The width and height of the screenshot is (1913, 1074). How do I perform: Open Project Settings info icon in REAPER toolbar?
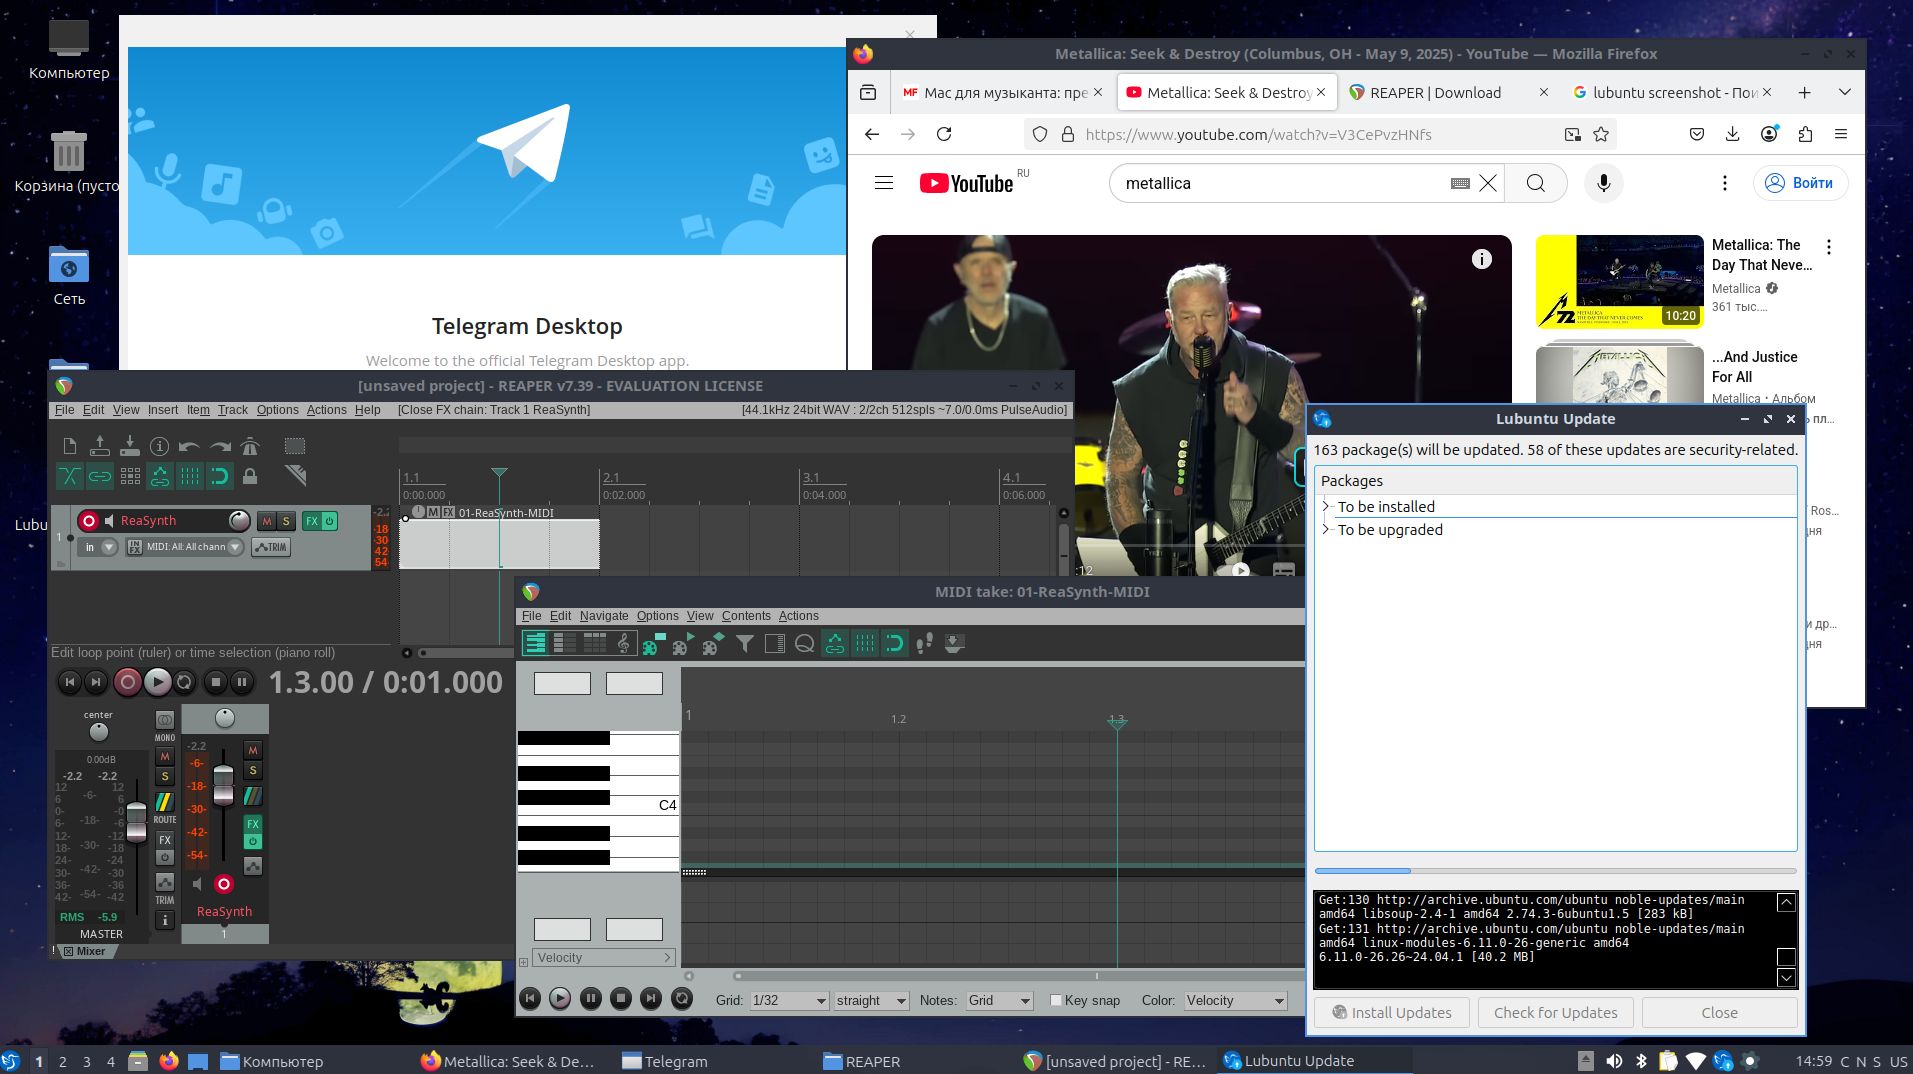[x=159, y=446]
